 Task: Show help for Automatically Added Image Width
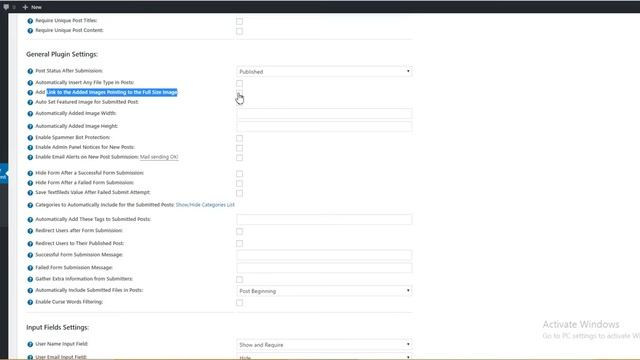pyautogui.click(x=30, y=113)
